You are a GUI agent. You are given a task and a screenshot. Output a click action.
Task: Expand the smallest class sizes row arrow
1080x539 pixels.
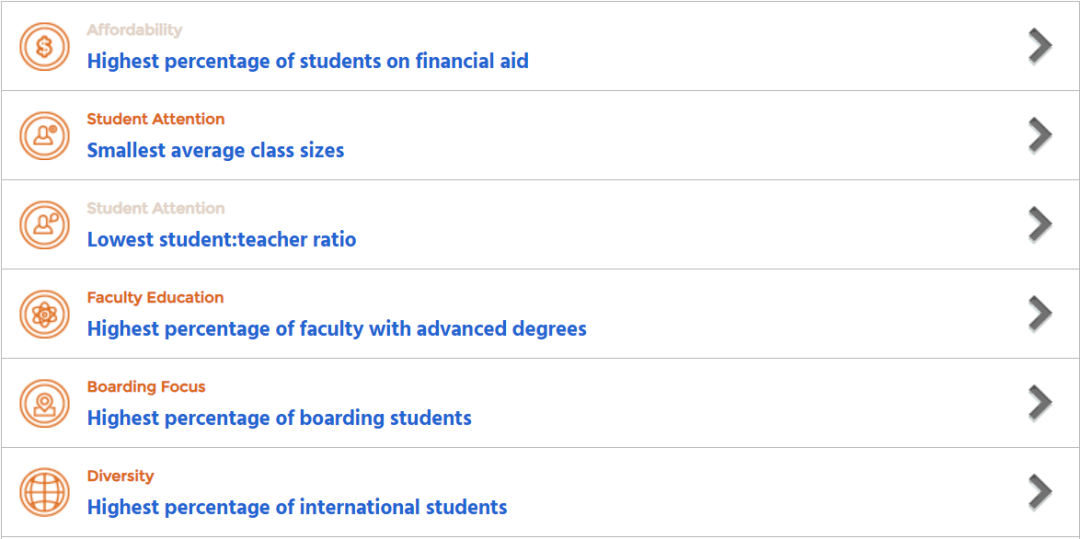pyautogui.click(x=1040, y=135)
